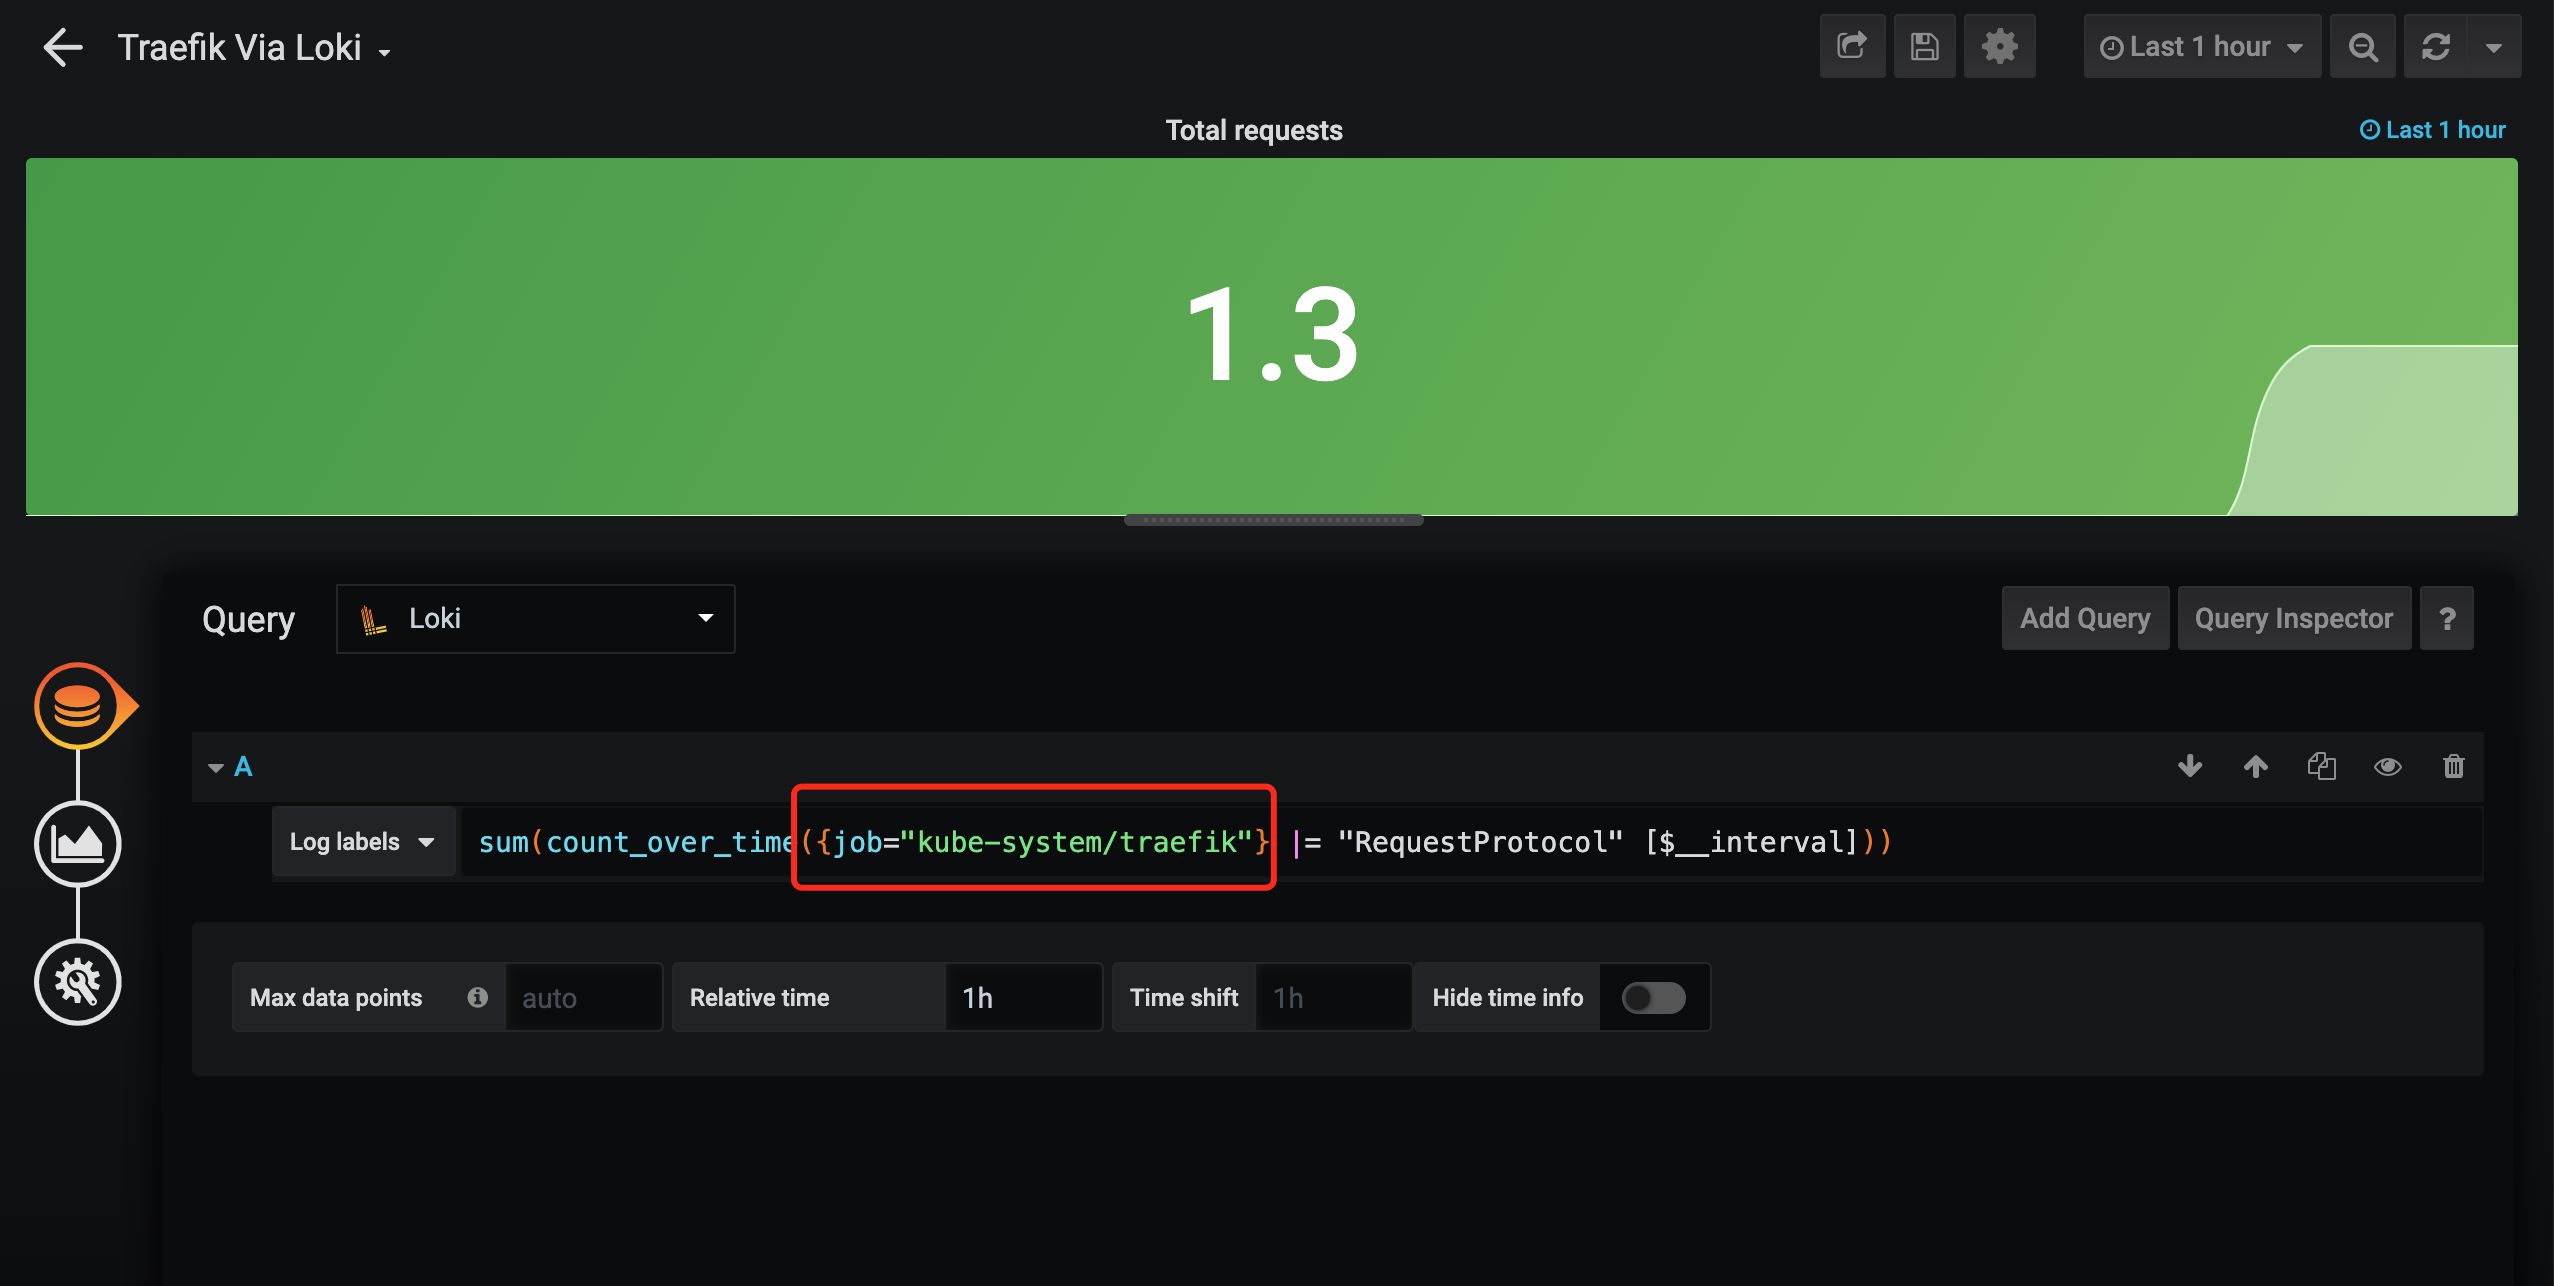Duplicate query A with the copy icon
The width and height of the screenshot is (2554, 1286).
pyautogui.click(x=2322, y=766)
